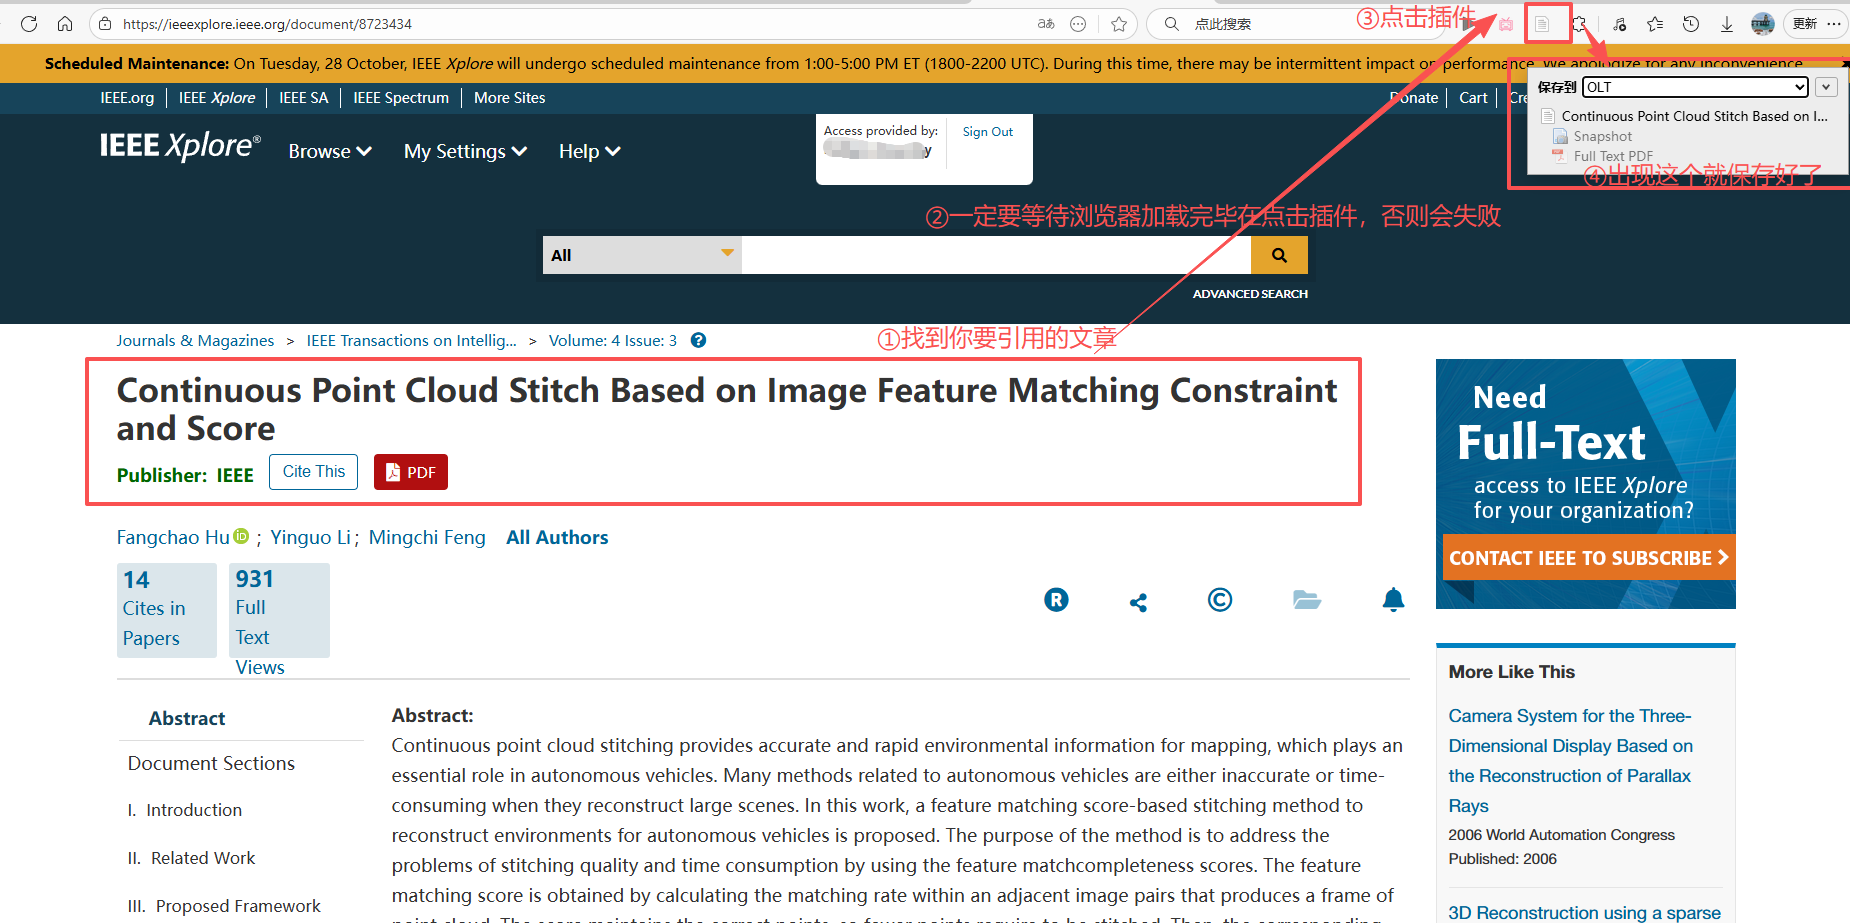Set an alert with bell icon
The height and width of the screenshot is (923, 1850).
tap(1393, 600)
